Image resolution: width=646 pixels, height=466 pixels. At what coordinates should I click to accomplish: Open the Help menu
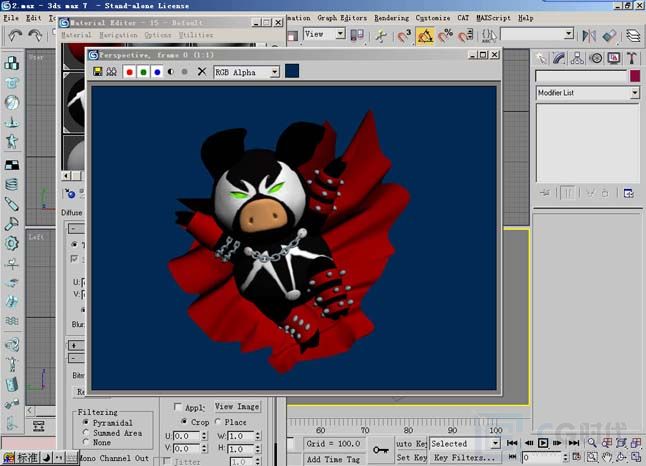(525, 18)
